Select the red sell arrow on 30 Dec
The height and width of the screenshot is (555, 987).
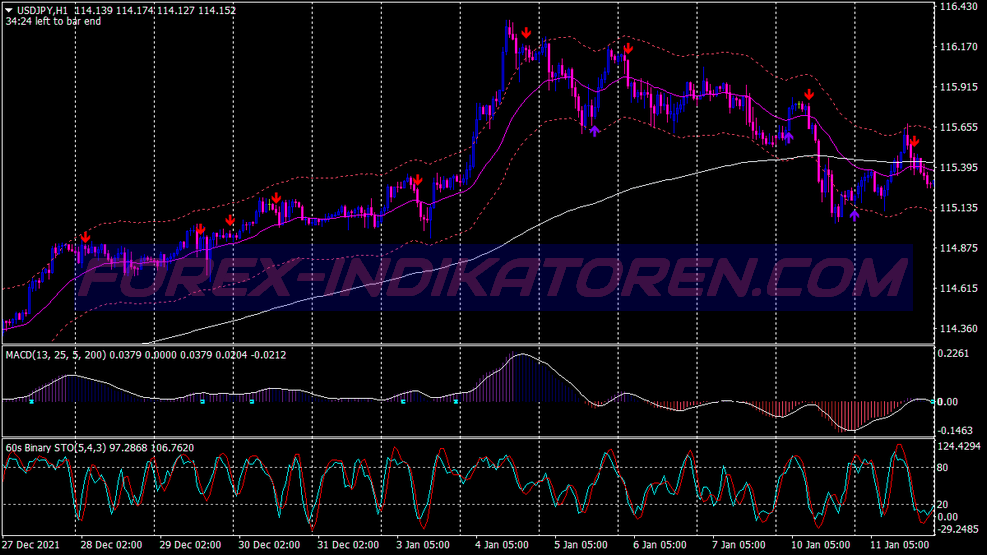coord(276,198)
